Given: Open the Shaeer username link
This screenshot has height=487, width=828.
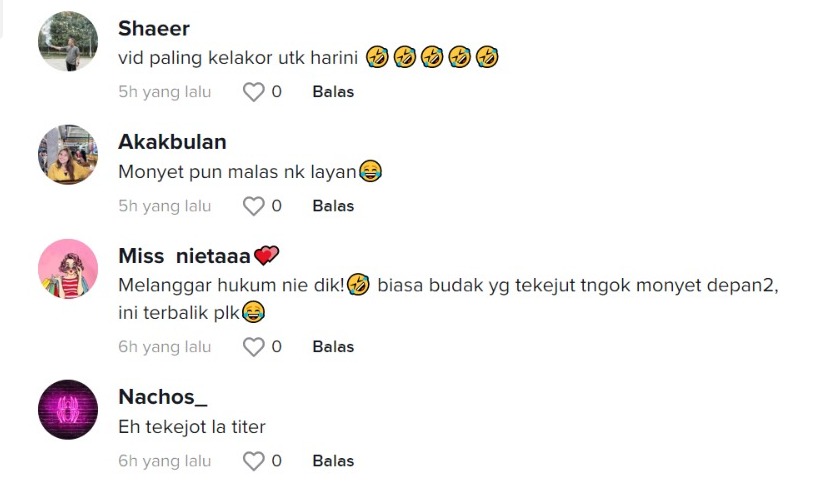Looking at the screenshot, I should 153,28.
